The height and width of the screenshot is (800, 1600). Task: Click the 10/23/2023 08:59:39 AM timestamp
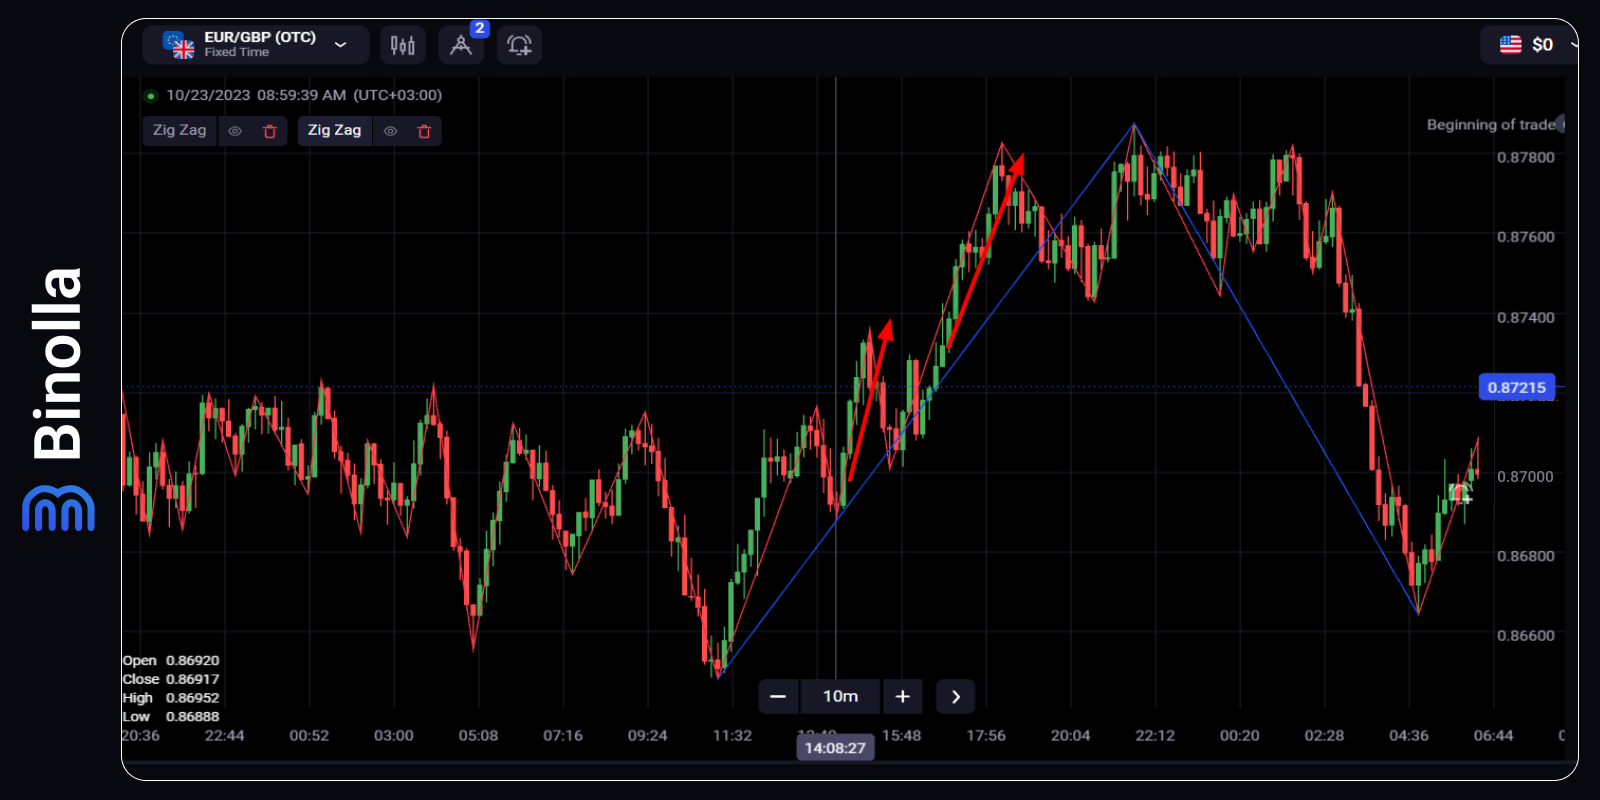[x=304, y=95]
